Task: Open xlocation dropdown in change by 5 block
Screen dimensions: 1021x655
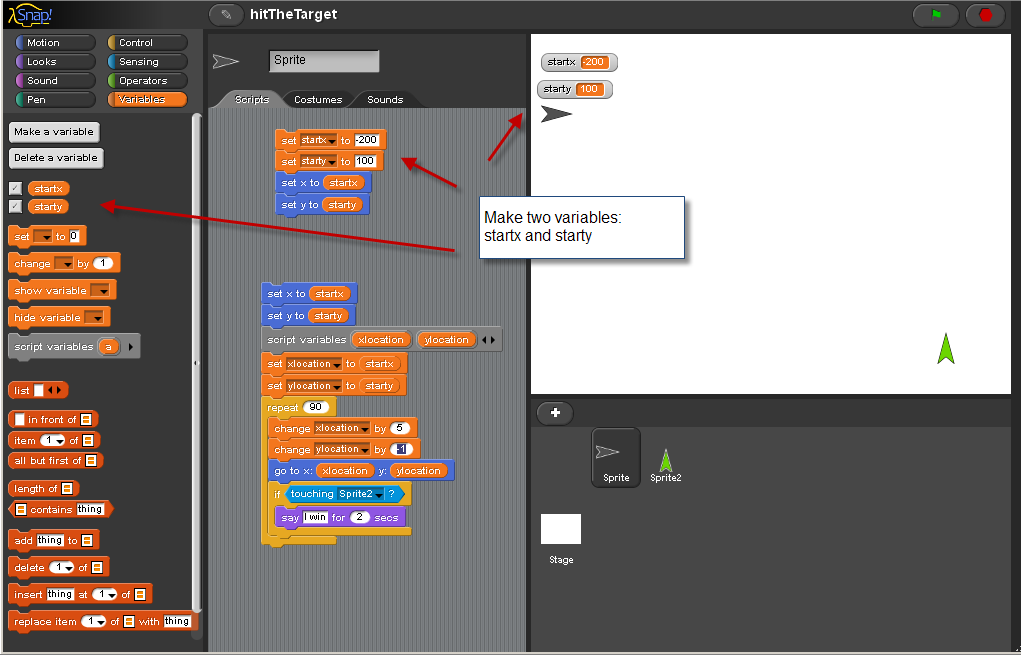Action: (x=365, y=428)
